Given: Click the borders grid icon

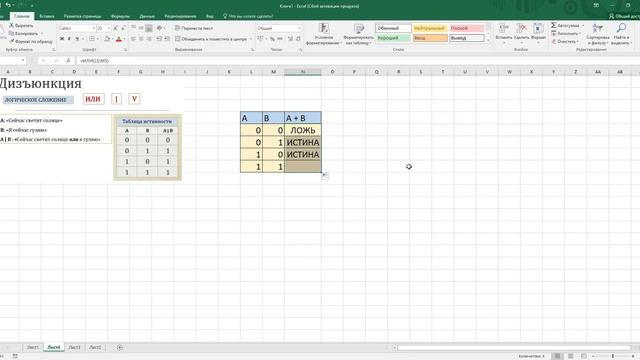Looking at the screenshot, I should pos(92,39).
